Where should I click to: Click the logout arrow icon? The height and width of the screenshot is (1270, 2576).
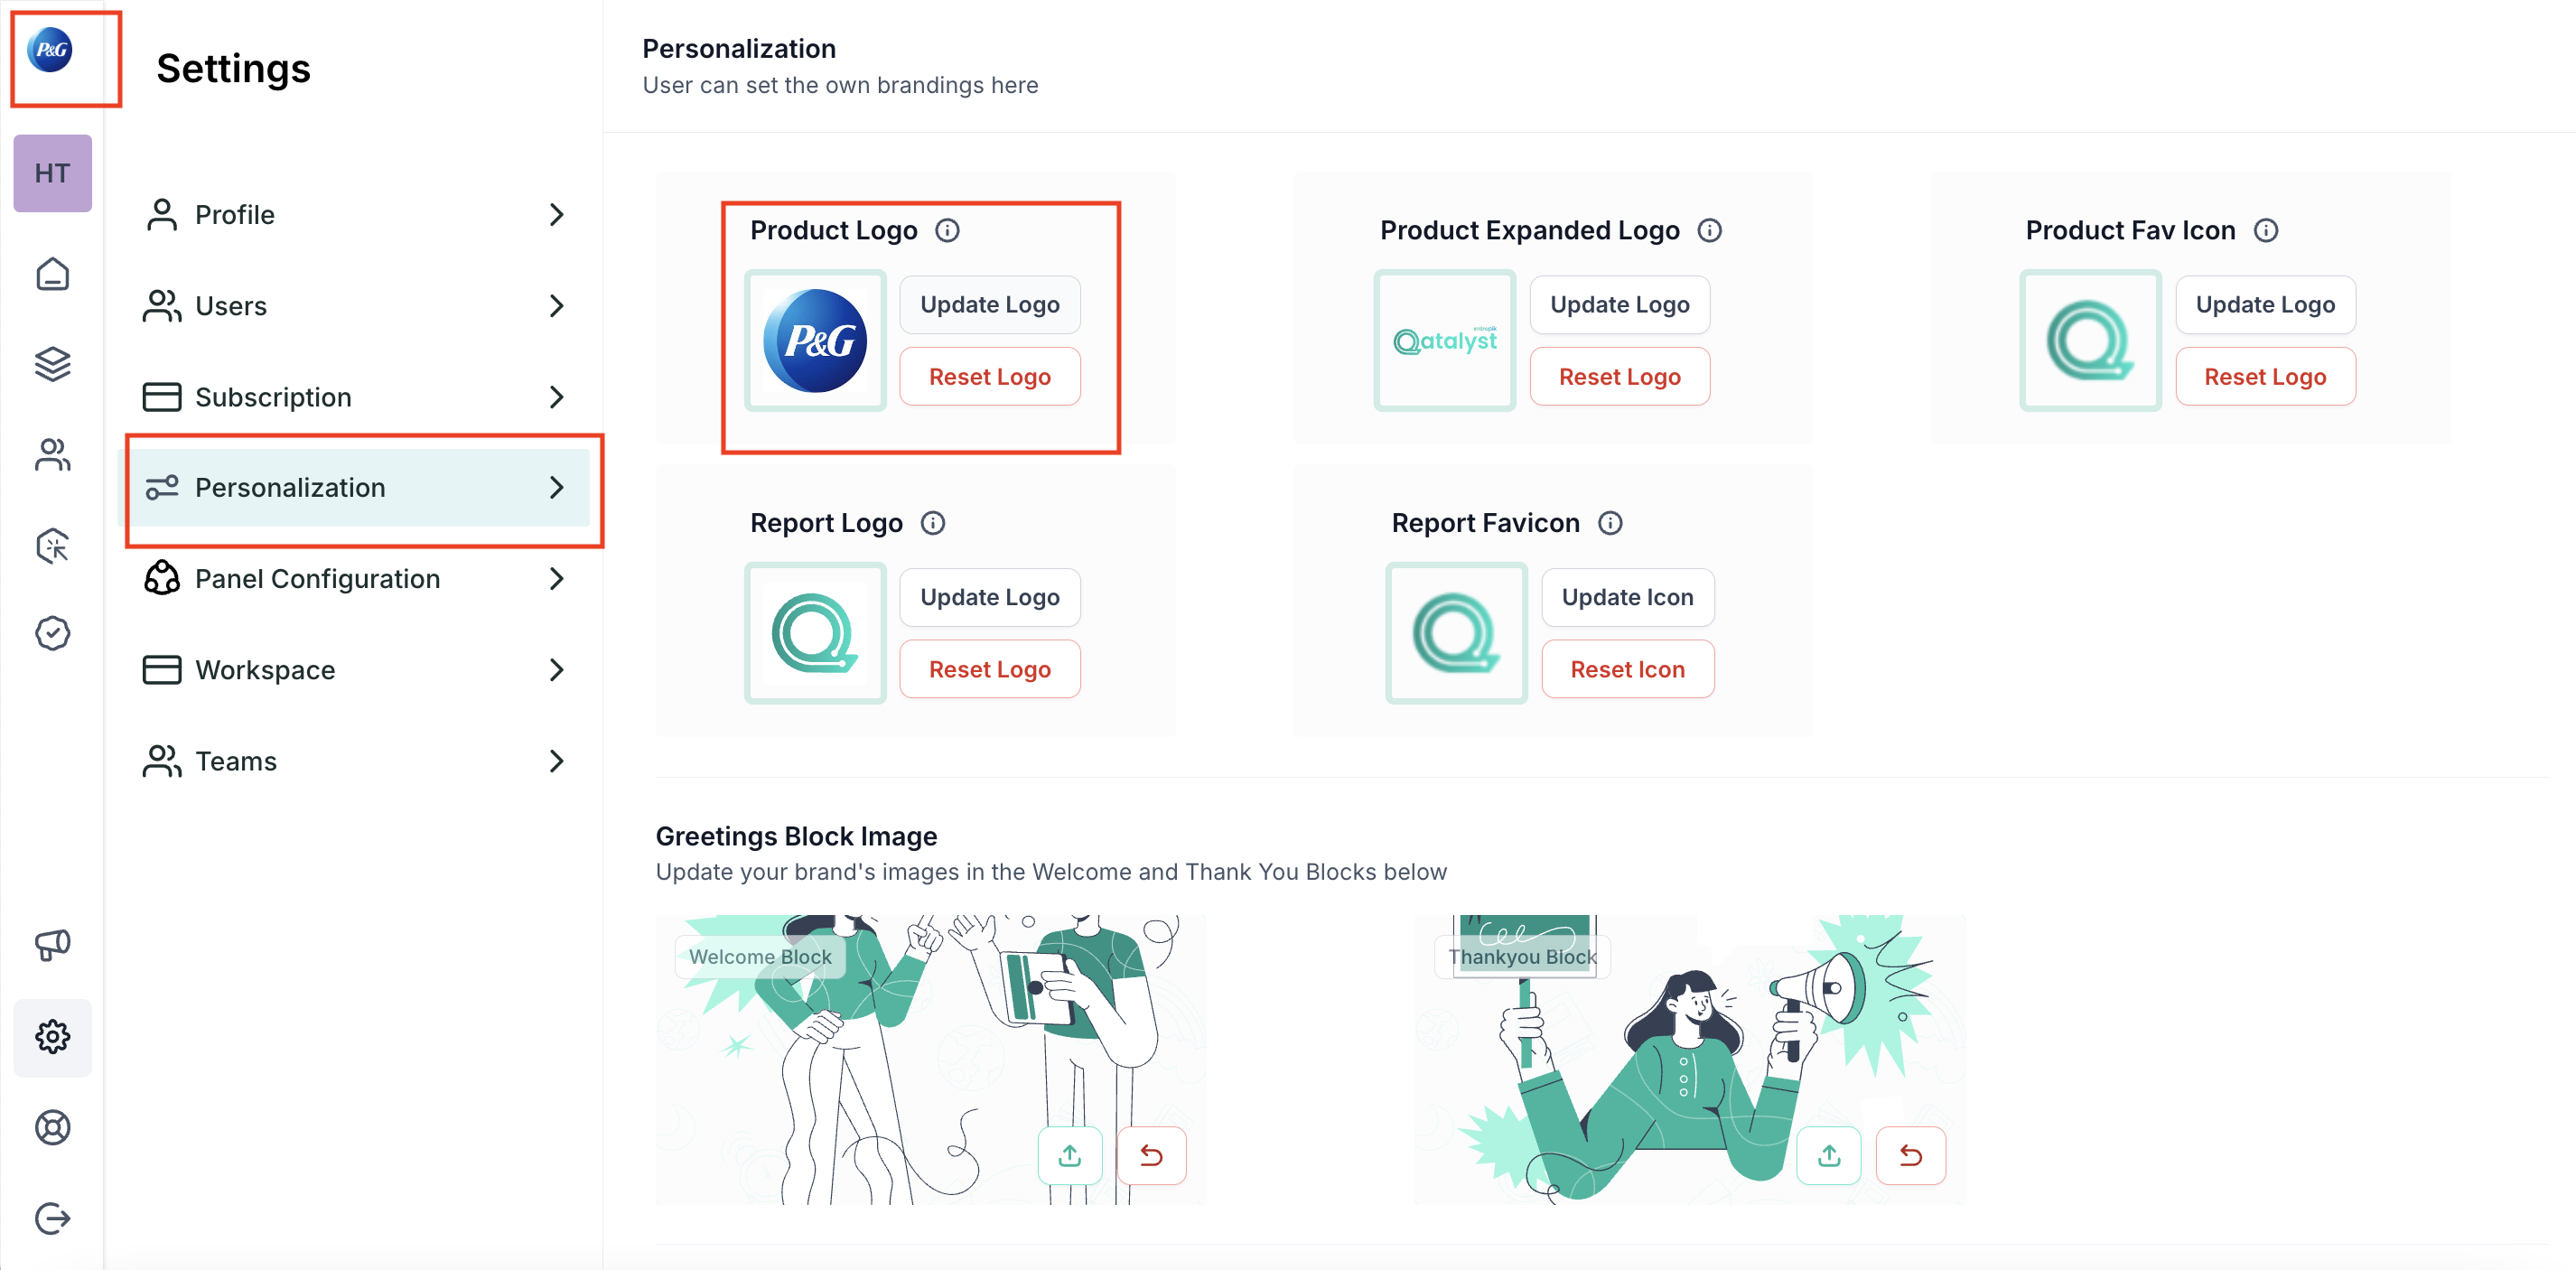(52, 1218)
